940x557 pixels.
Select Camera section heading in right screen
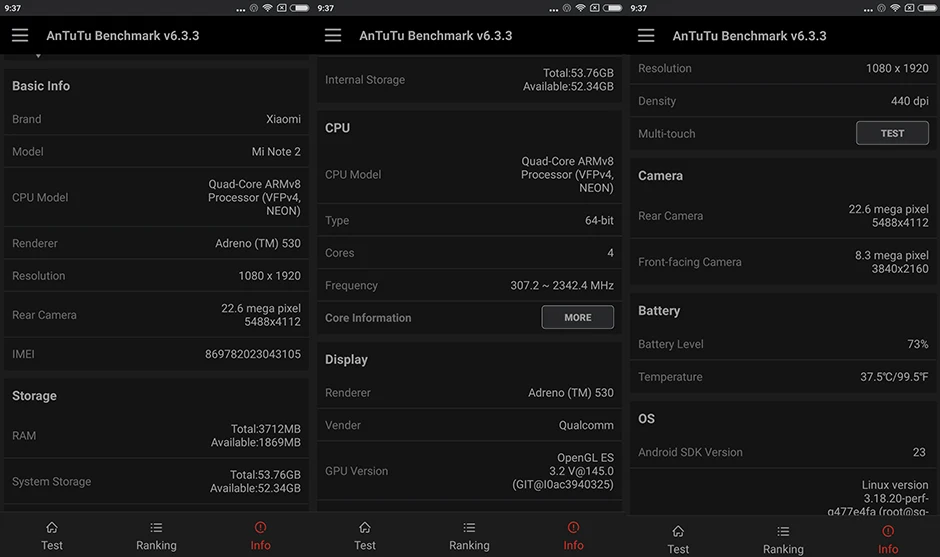click(660, 176)
